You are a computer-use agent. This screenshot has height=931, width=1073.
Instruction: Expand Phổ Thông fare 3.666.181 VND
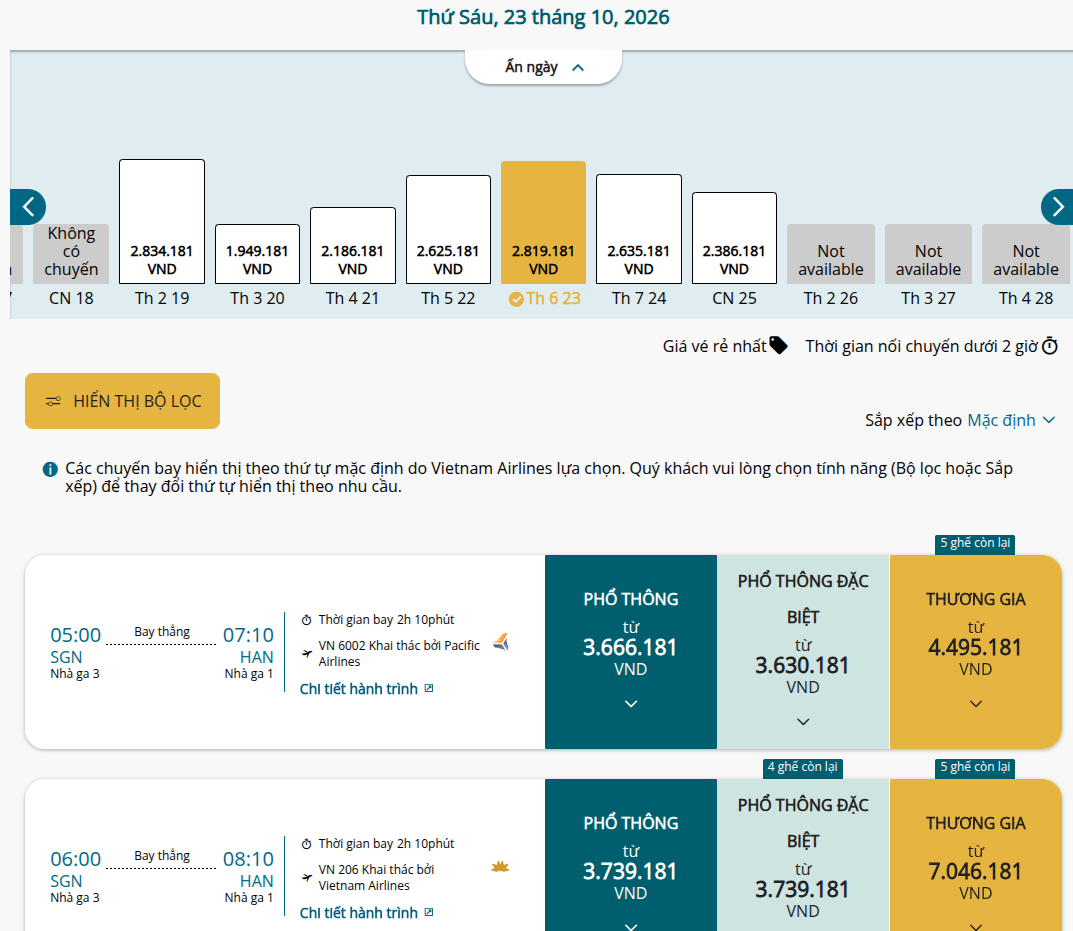[631, 652]
